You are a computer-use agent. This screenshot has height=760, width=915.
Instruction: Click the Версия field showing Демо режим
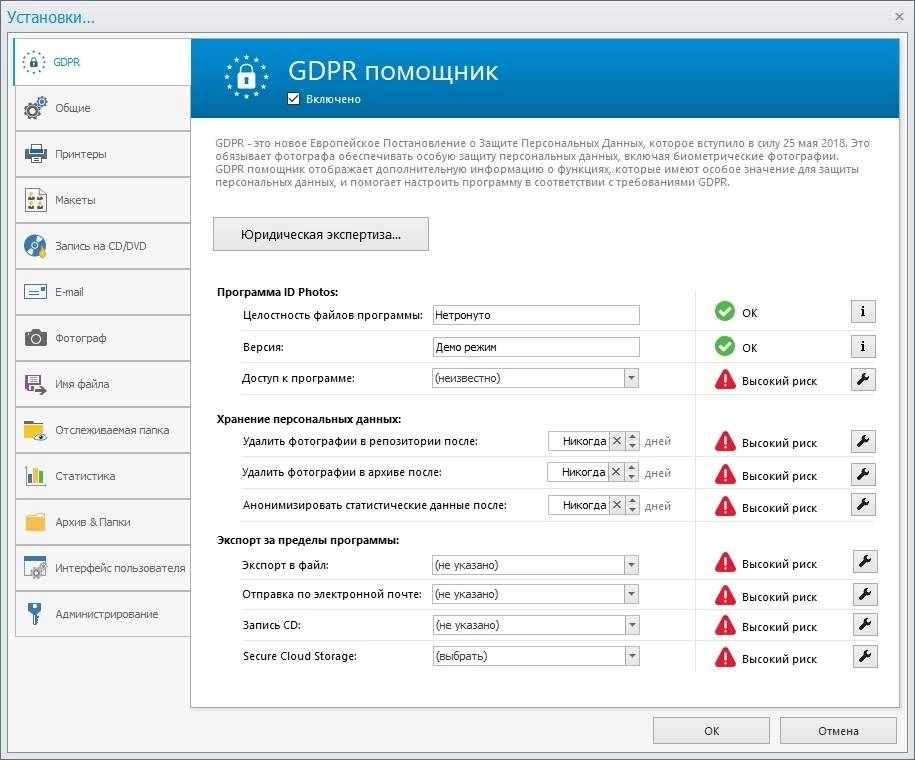[536, 347]
